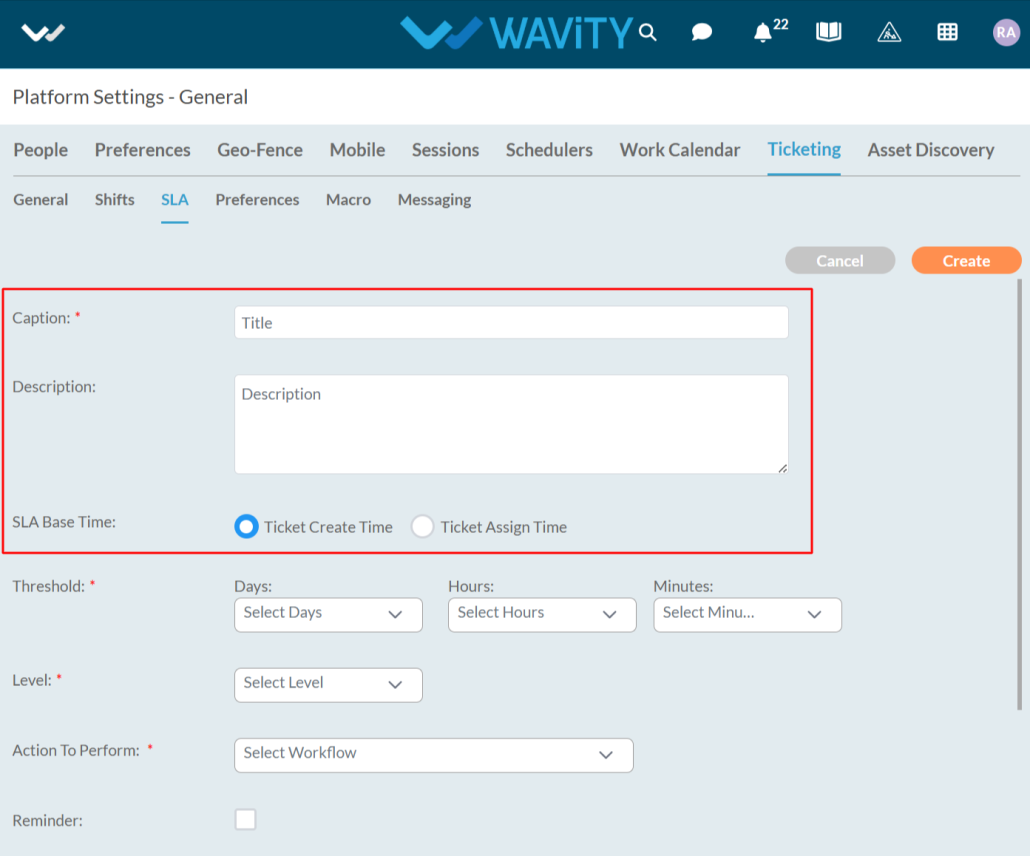Click the orange Create button
The width and height of the screenshot is (1030, 856).
coord(966,261)
